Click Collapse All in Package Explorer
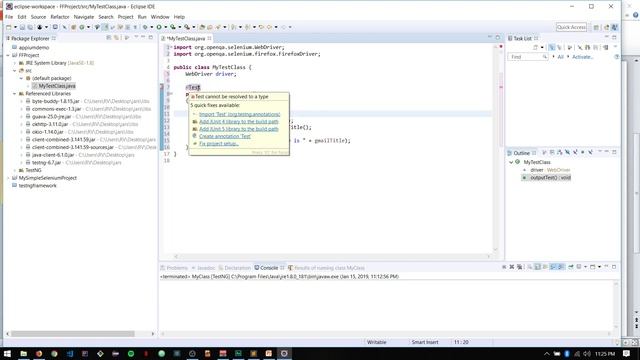640x360 pixels. pos(109,38)
